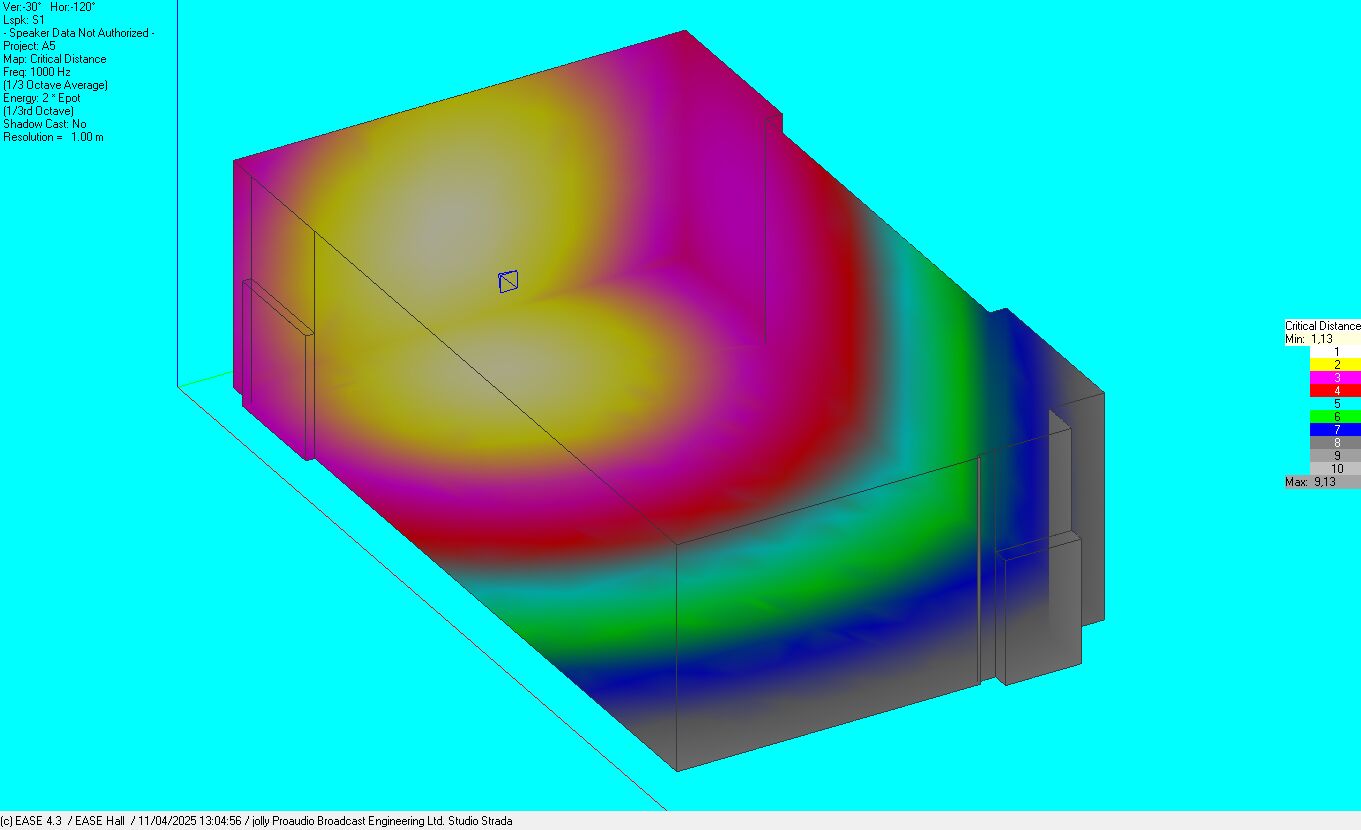The height and width of the screenshot is (830, 1361).
Task: Click the Project: A5 label
Action: [29, 46]
